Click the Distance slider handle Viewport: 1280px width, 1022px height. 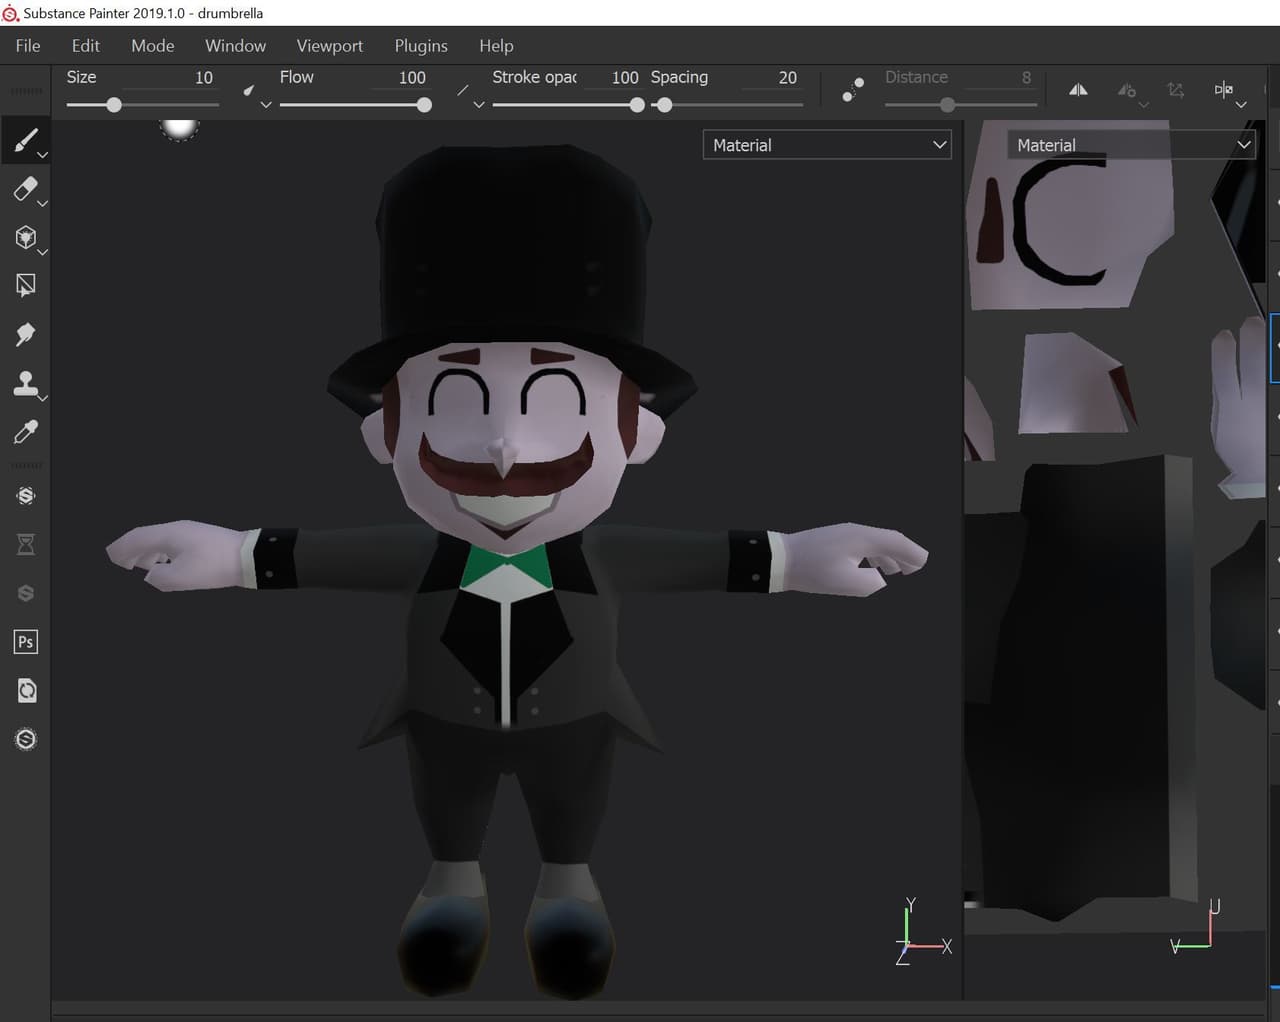(x=947, y=104)
